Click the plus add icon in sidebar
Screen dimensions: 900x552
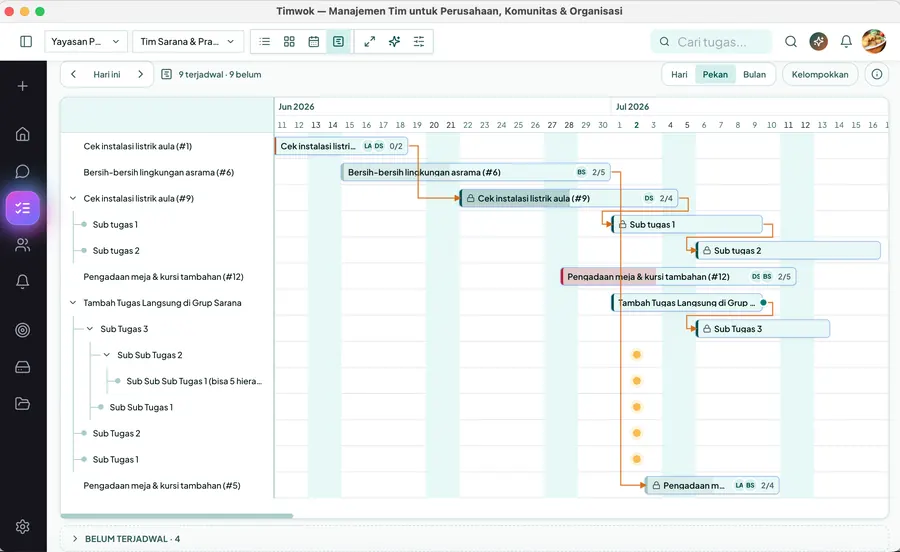point(22,86)
